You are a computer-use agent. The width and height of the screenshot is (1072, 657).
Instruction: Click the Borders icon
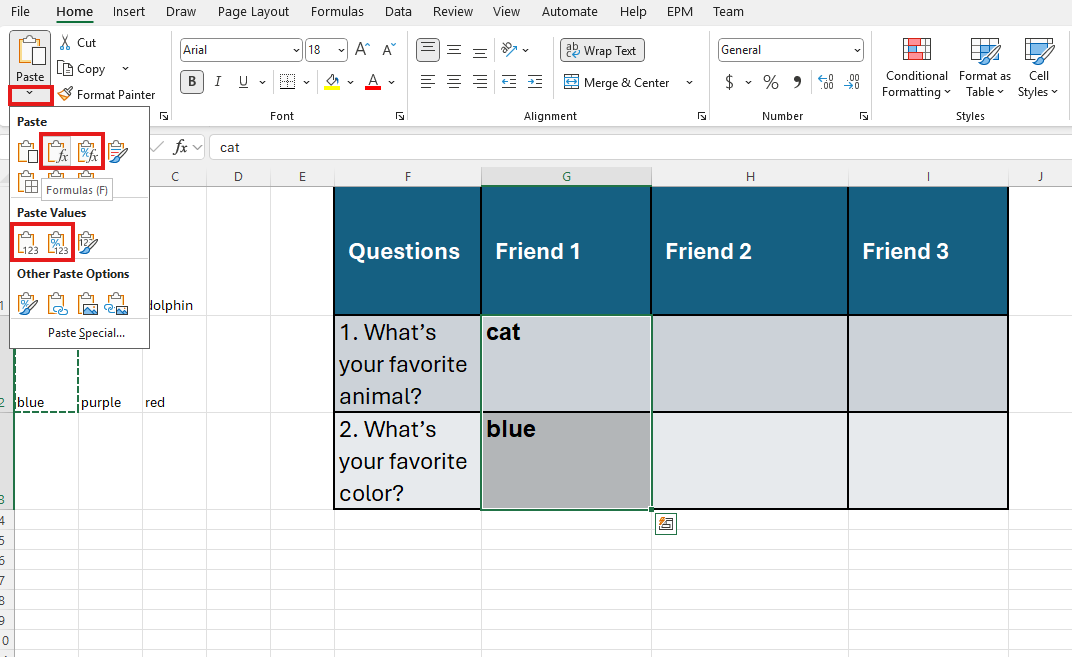tap(288, 82)
